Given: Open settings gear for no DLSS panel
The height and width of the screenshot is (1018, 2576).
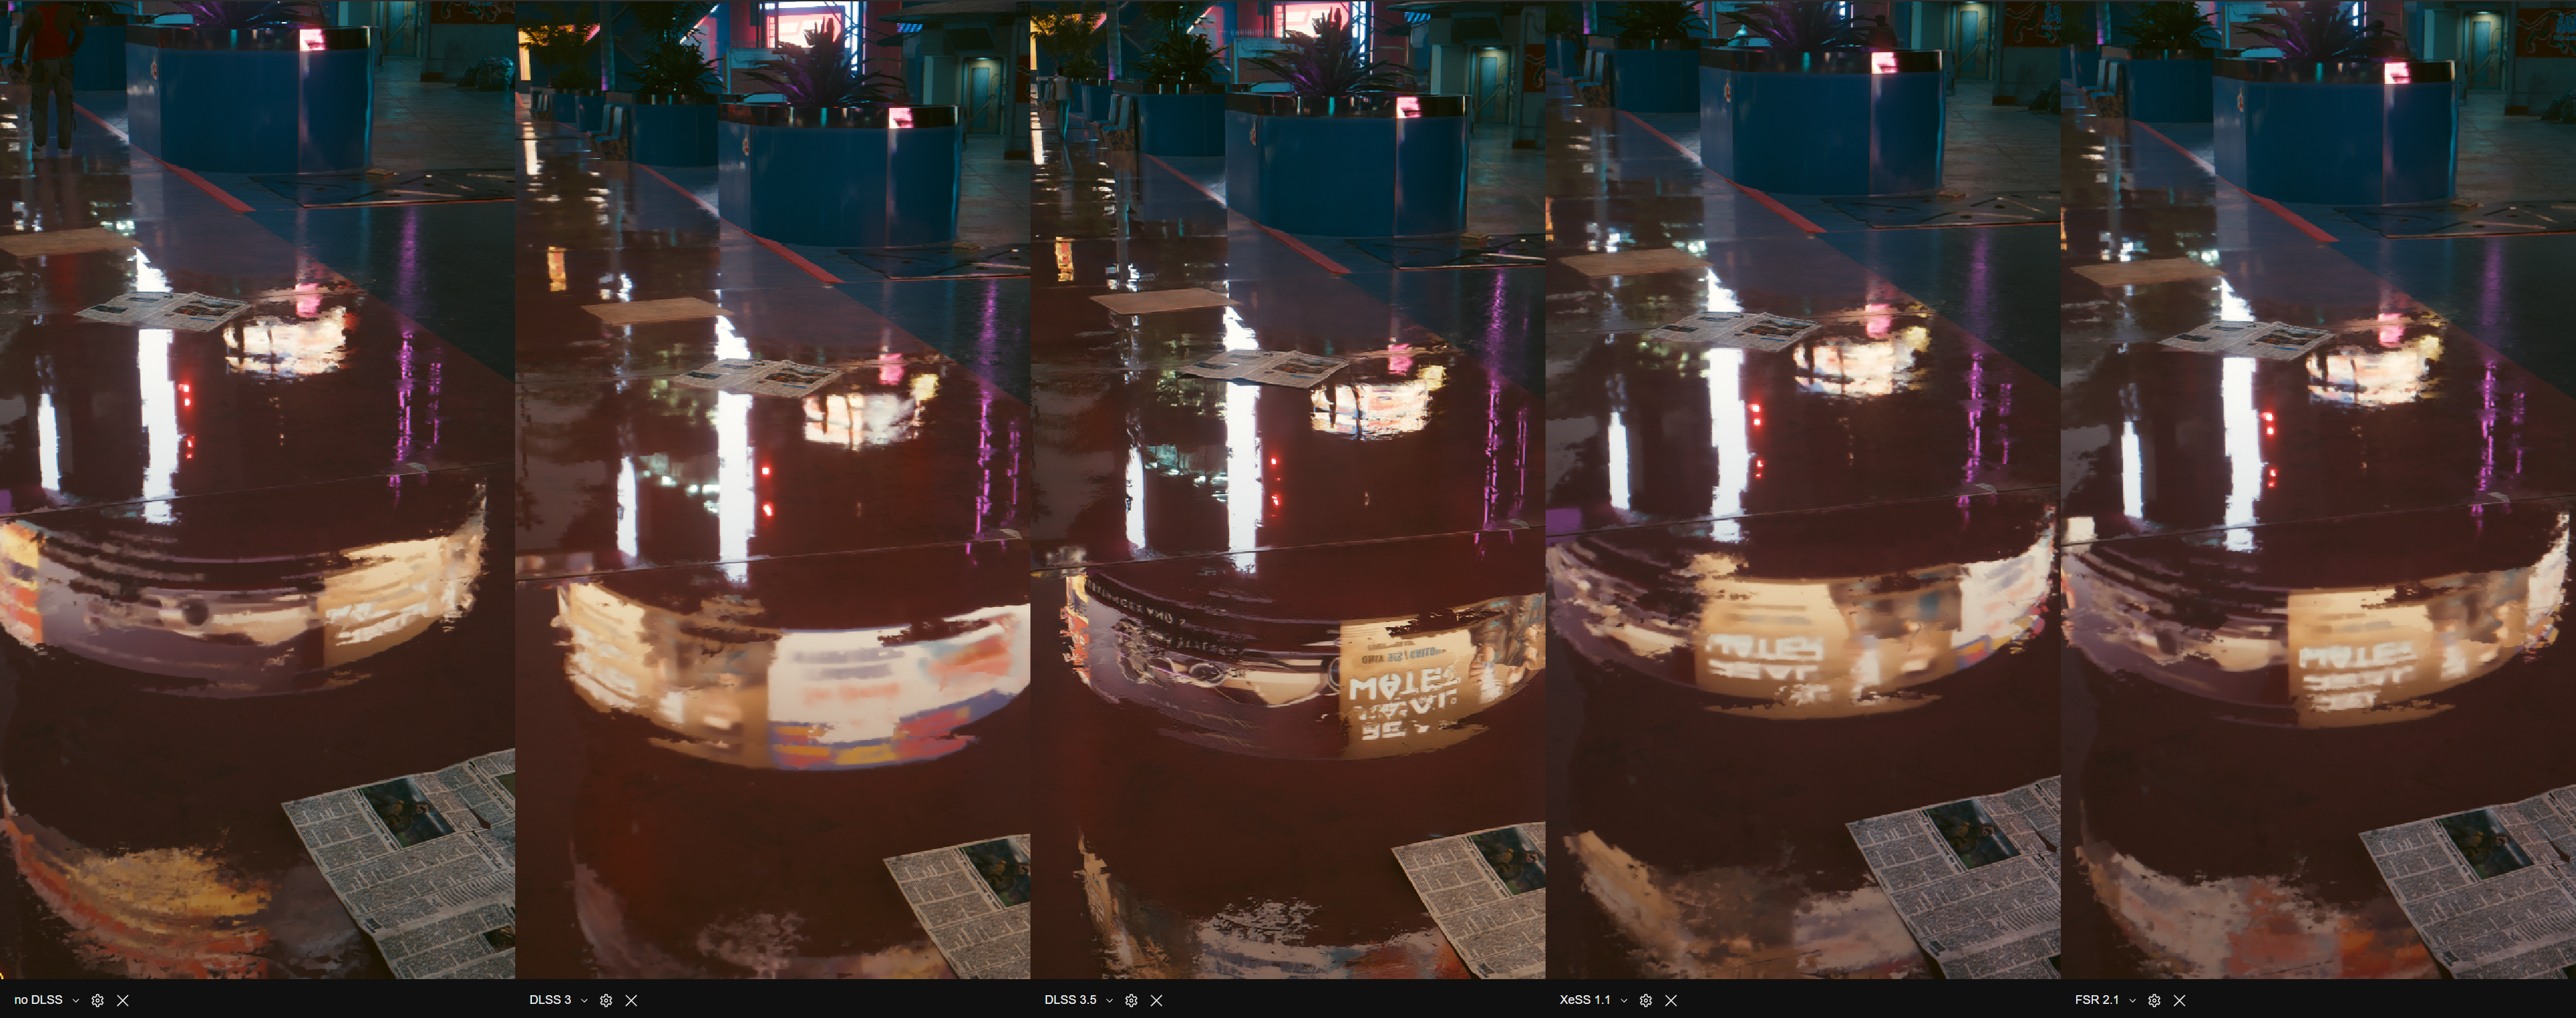Looking at the screenshot, I should (97, 1000).
